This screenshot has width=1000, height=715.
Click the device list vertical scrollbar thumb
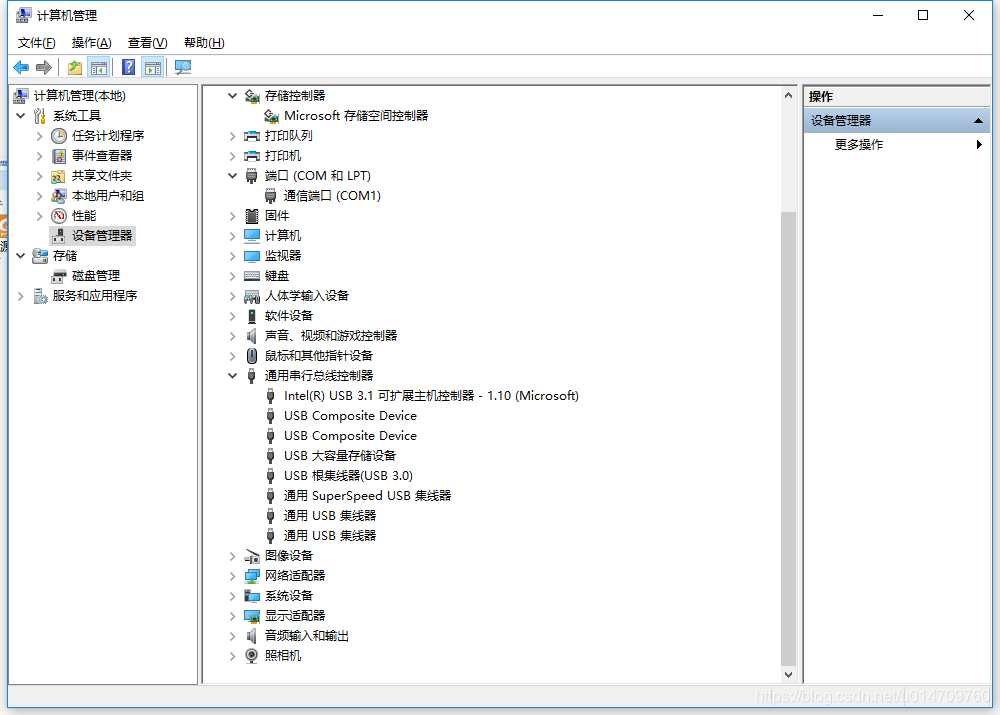click(788, 438)
